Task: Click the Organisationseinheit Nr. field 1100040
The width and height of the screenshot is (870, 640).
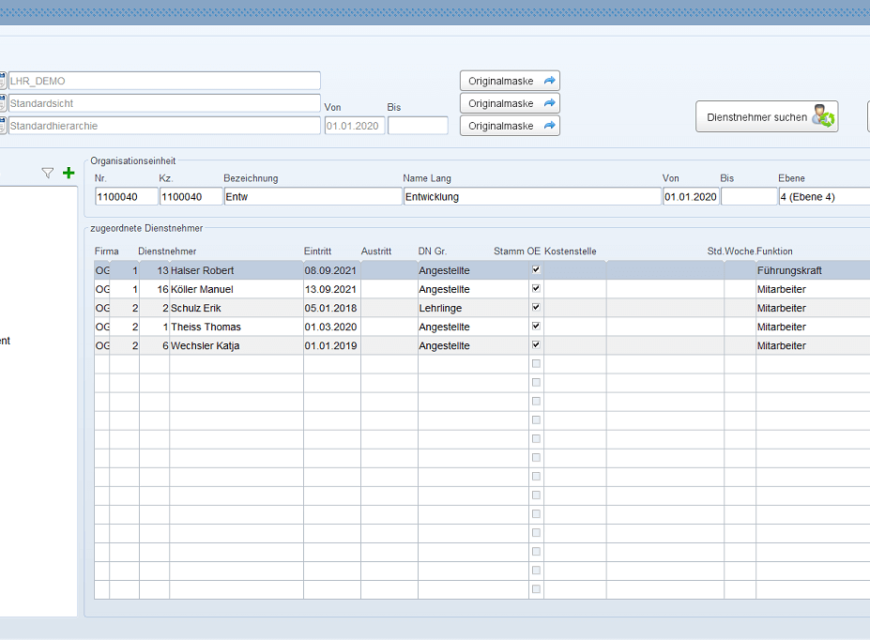Action: [125, 197]
